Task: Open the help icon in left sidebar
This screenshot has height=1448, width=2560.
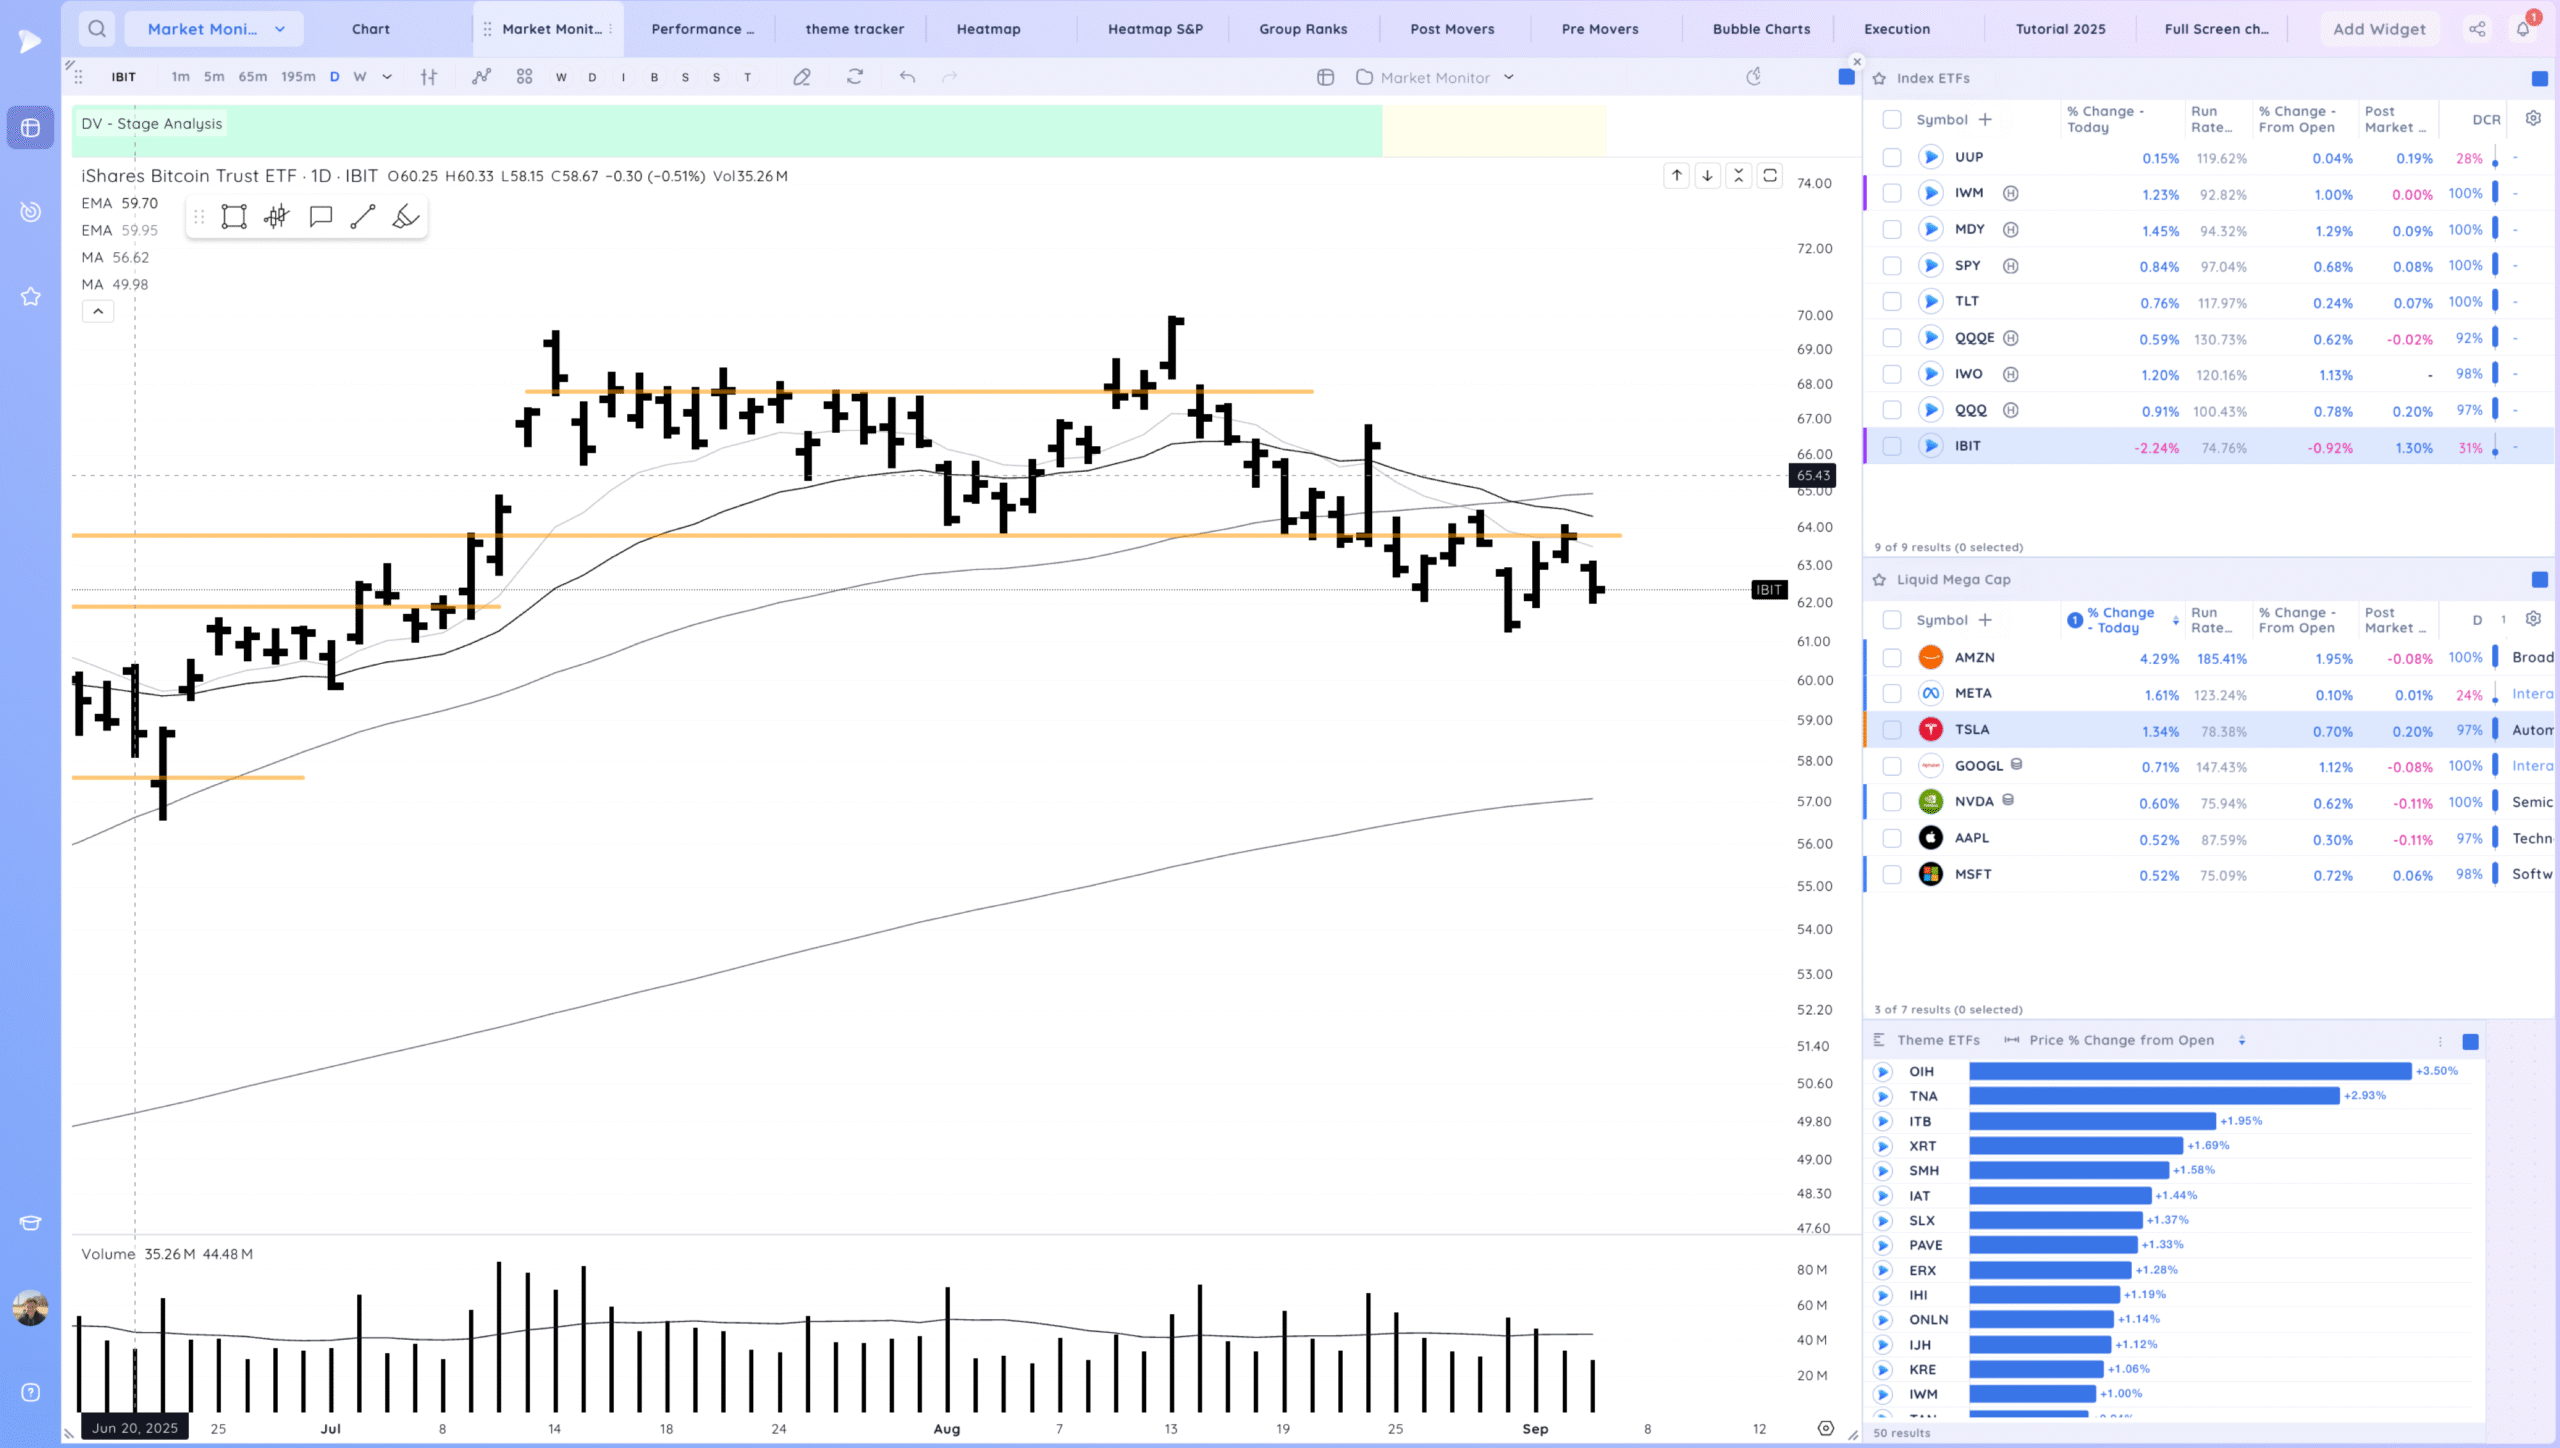Action: click(31, 1392)
